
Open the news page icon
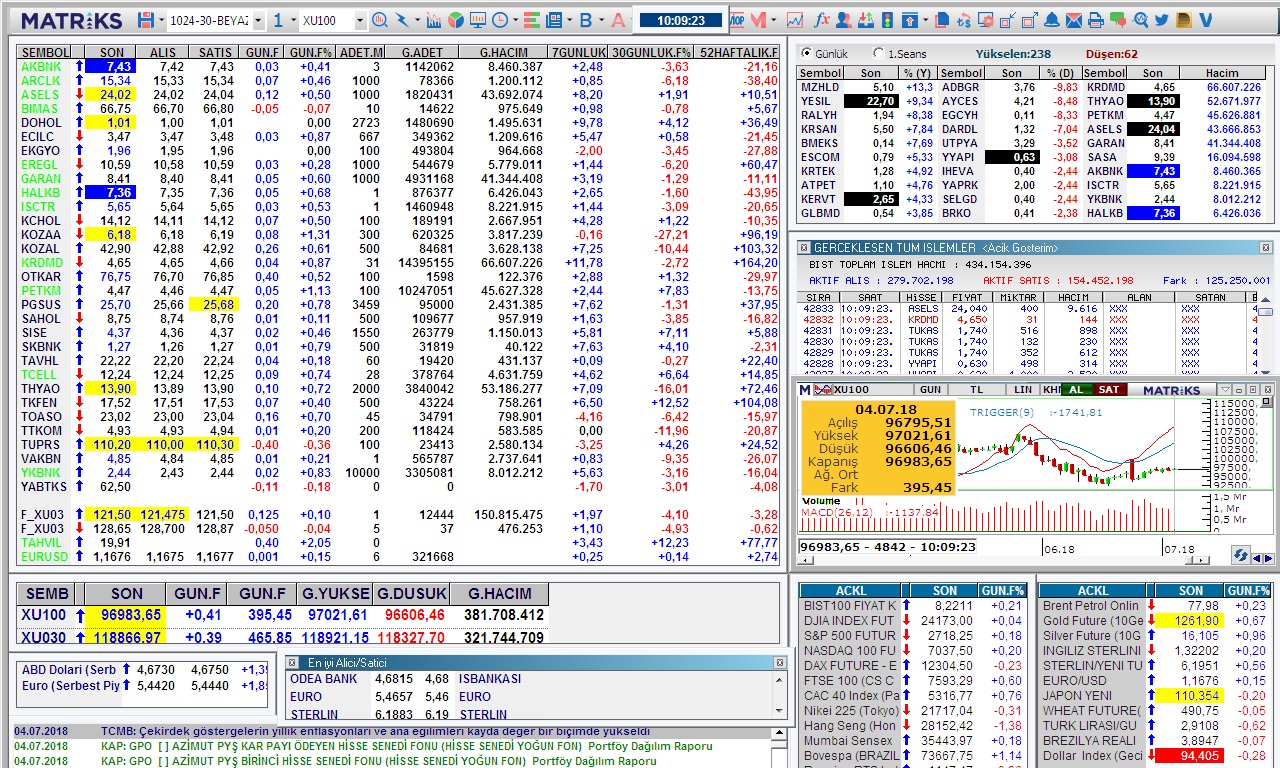553,20
